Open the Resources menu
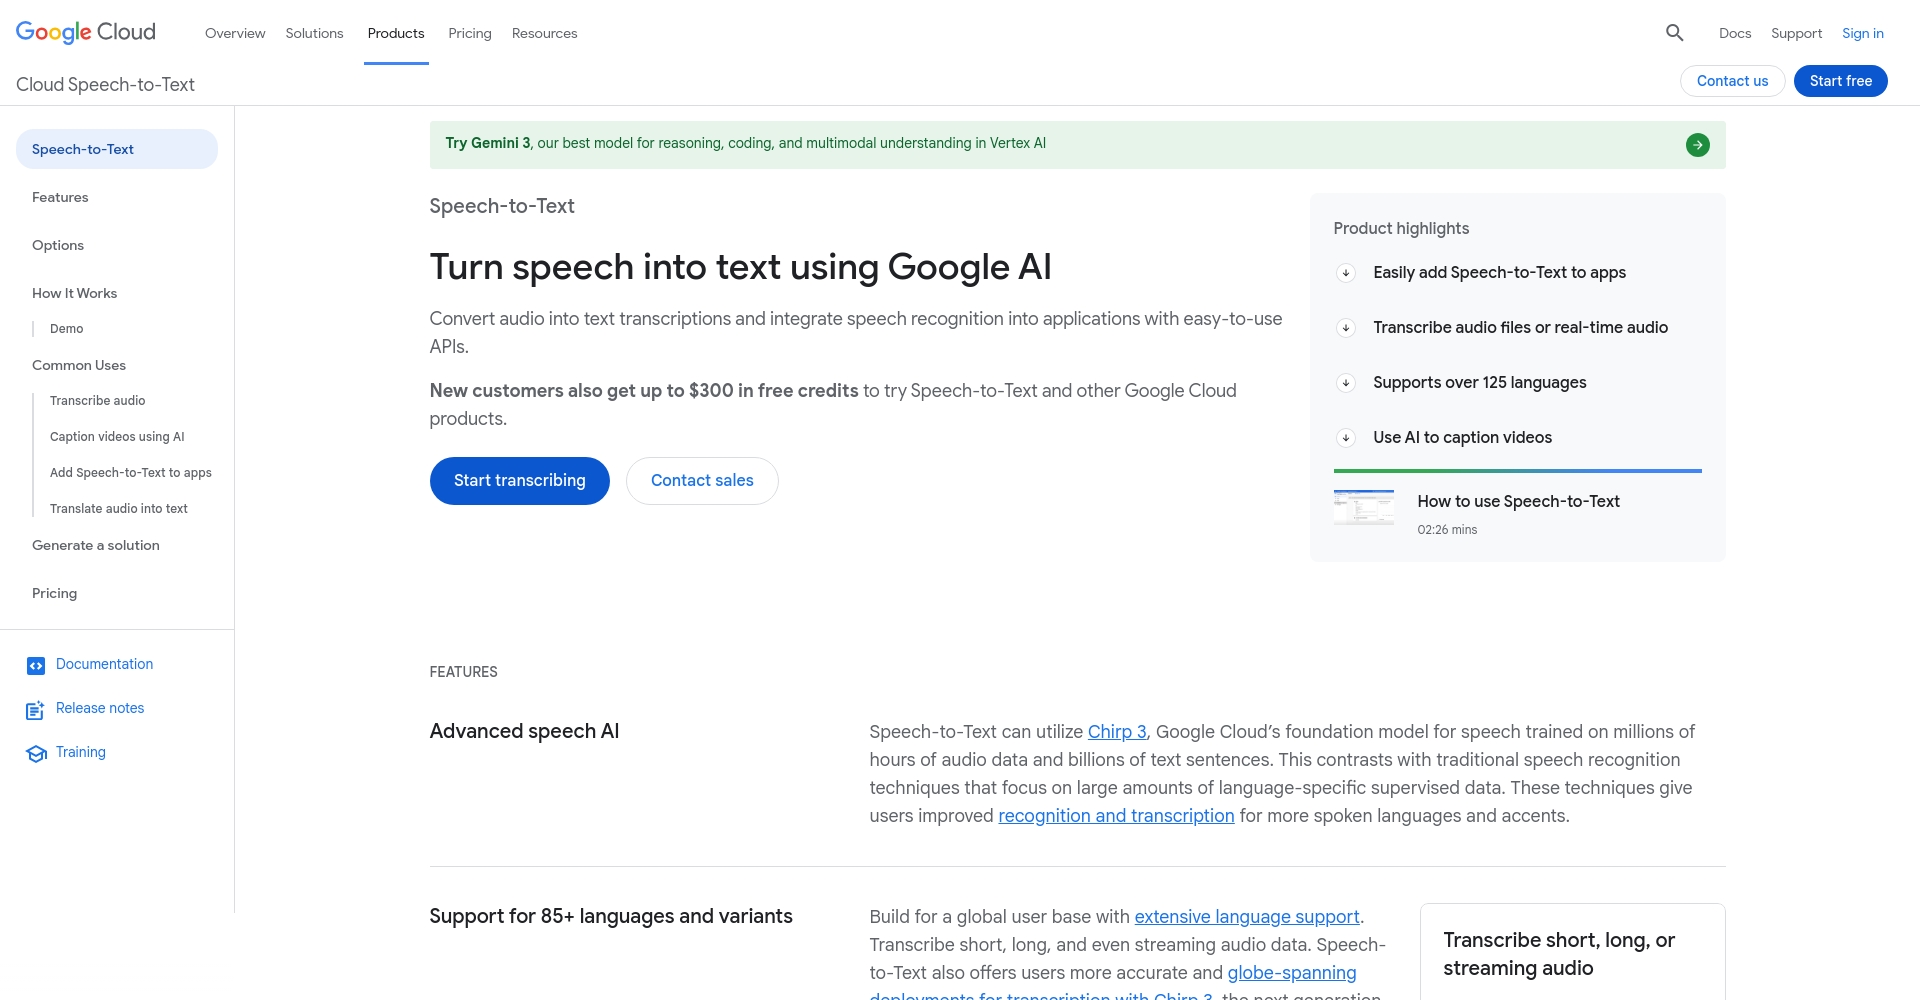 coord(544,33)
